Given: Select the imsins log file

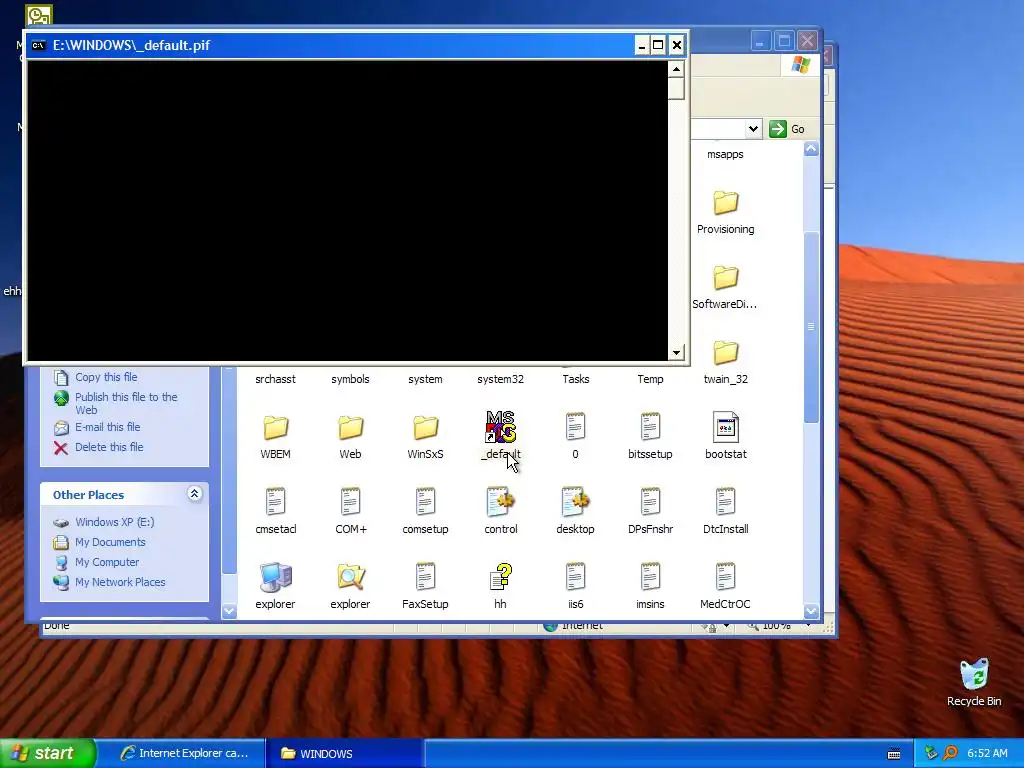Looking at the screenshot, I should [650, 577].
